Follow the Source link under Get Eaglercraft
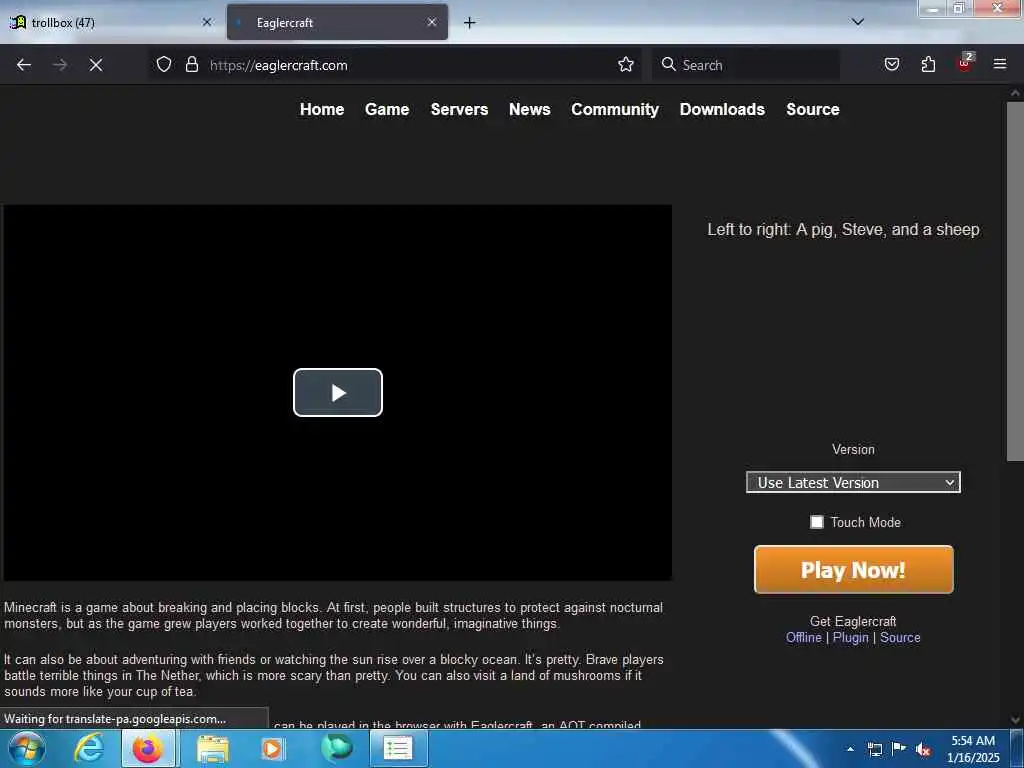Viewport: 1024px width, 768px height. tap(900, 637)
